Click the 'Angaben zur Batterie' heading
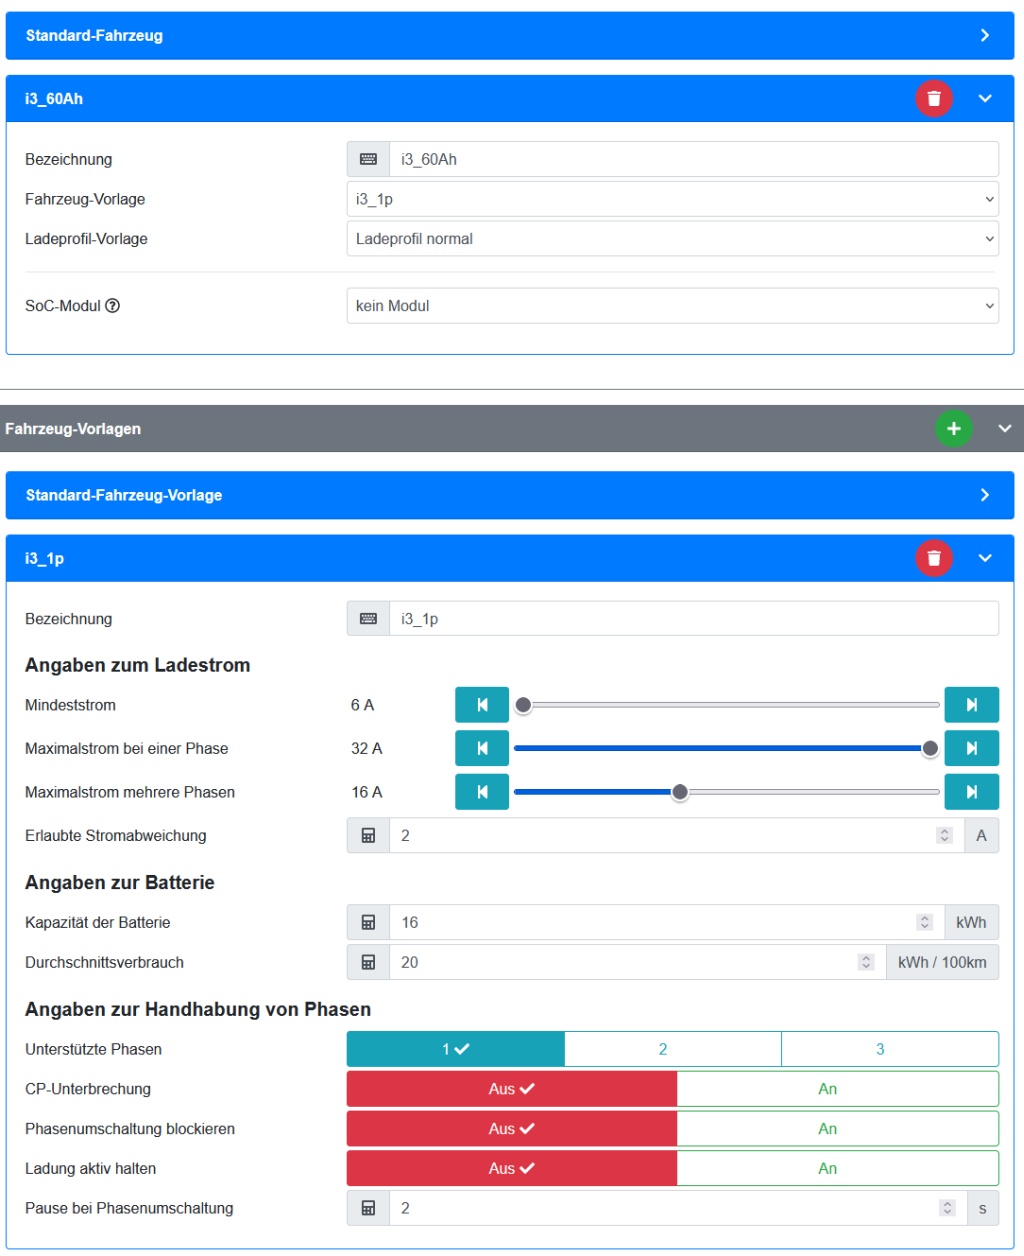The image size is (1024, 1256). click(120, 883)
